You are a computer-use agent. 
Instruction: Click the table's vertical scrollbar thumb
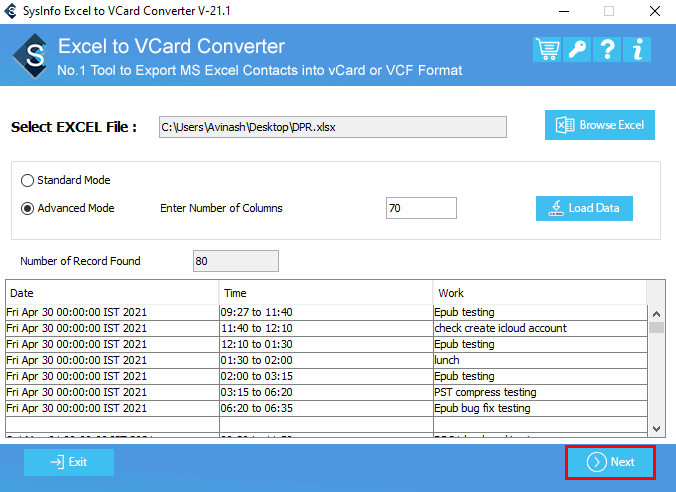click(657, 328)
